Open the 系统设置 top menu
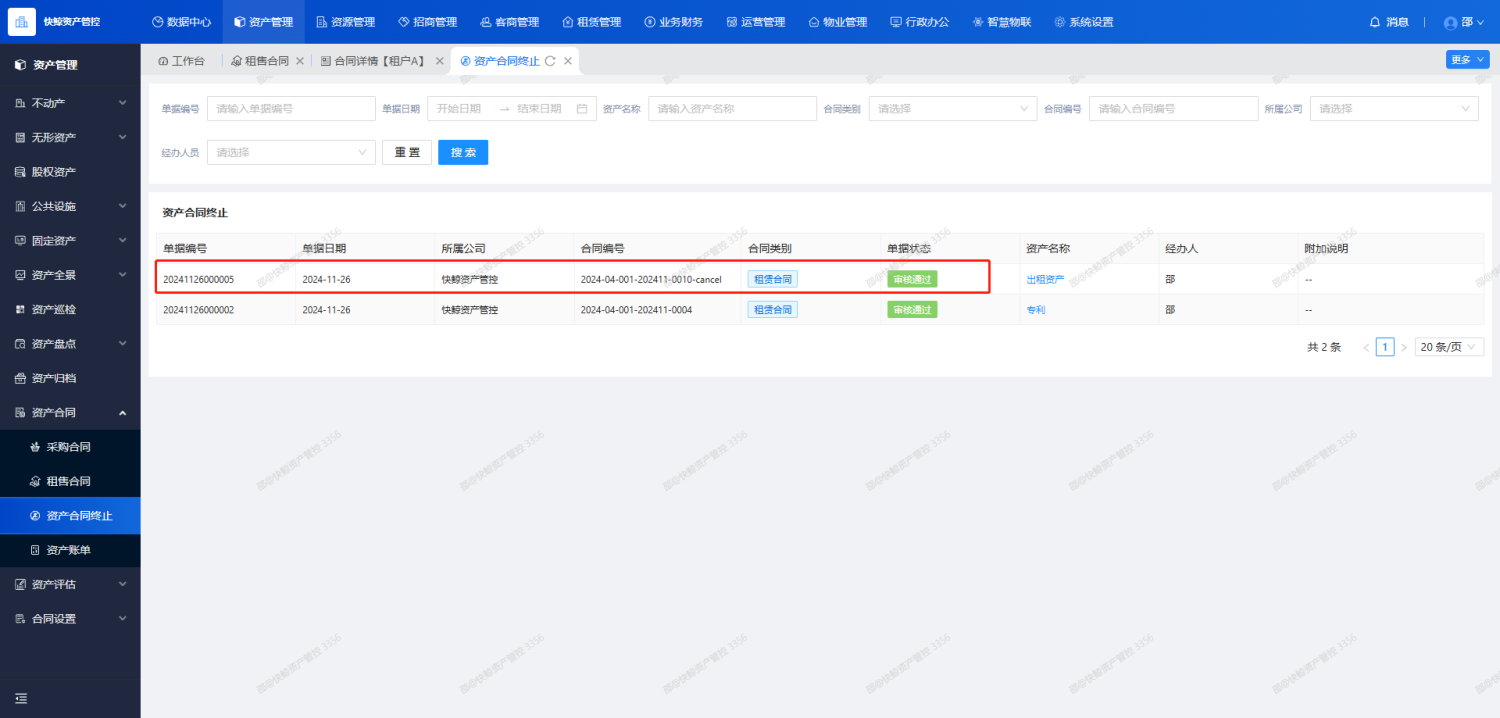The width and height of the screenshot is (1500, 718). tap(1083, 22)
